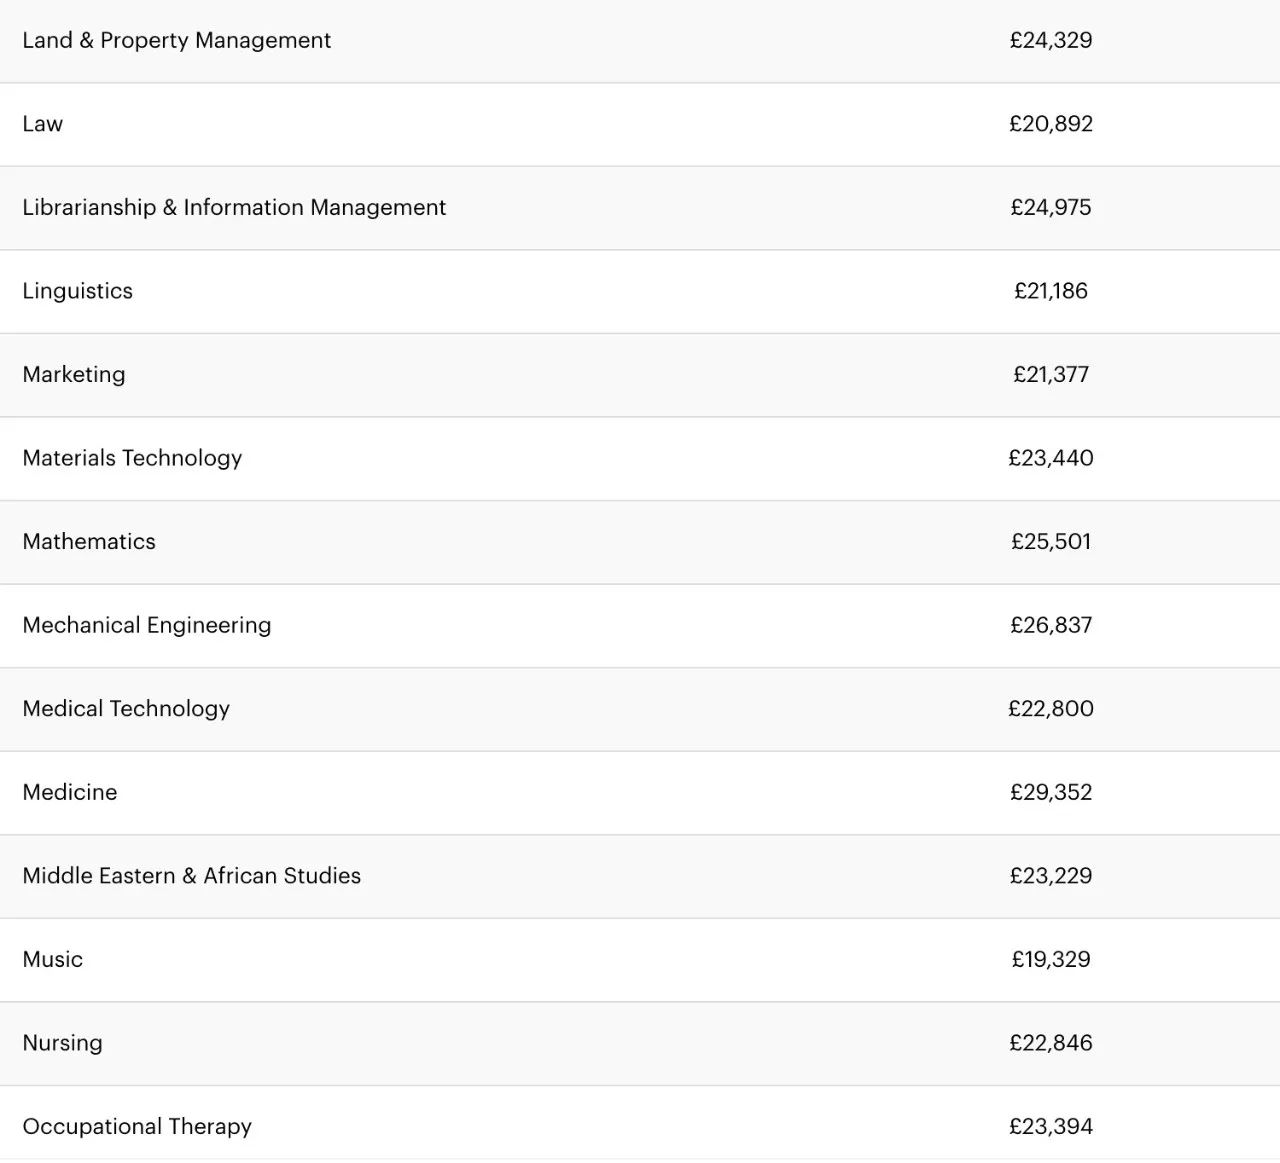Select the £24,975 Librarianship salary value
Image resolution: width=1280 pixels, height=1163 pixels.
tap(1051, 207)
